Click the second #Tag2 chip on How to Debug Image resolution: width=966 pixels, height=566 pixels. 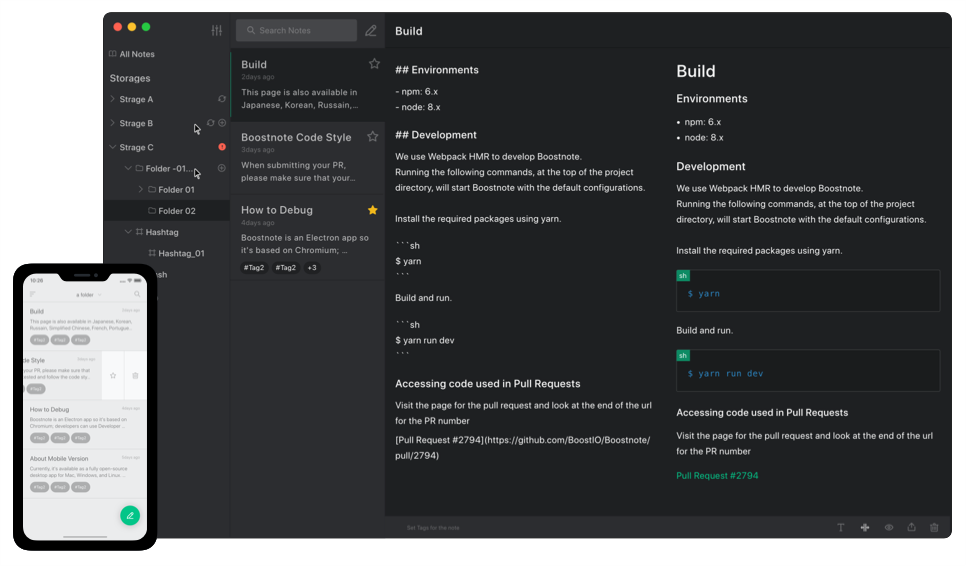click(286, 268)
